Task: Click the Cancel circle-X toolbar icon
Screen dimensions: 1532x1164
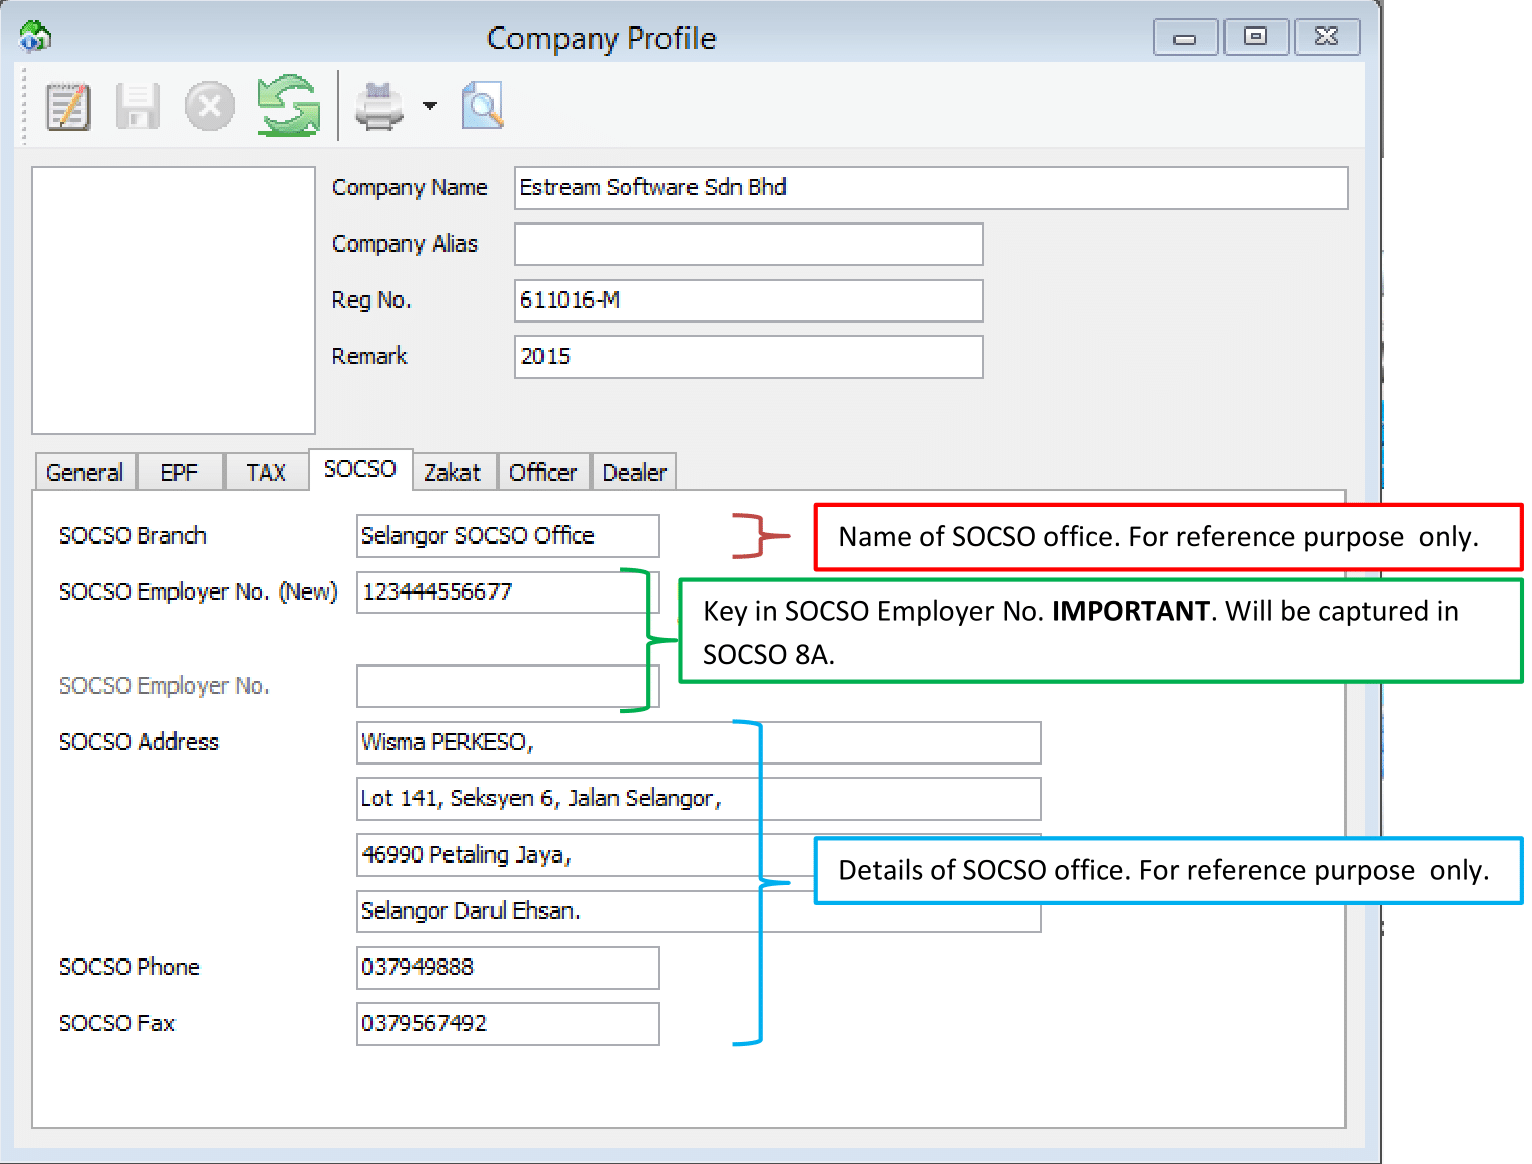Action: tap(209, 106)
